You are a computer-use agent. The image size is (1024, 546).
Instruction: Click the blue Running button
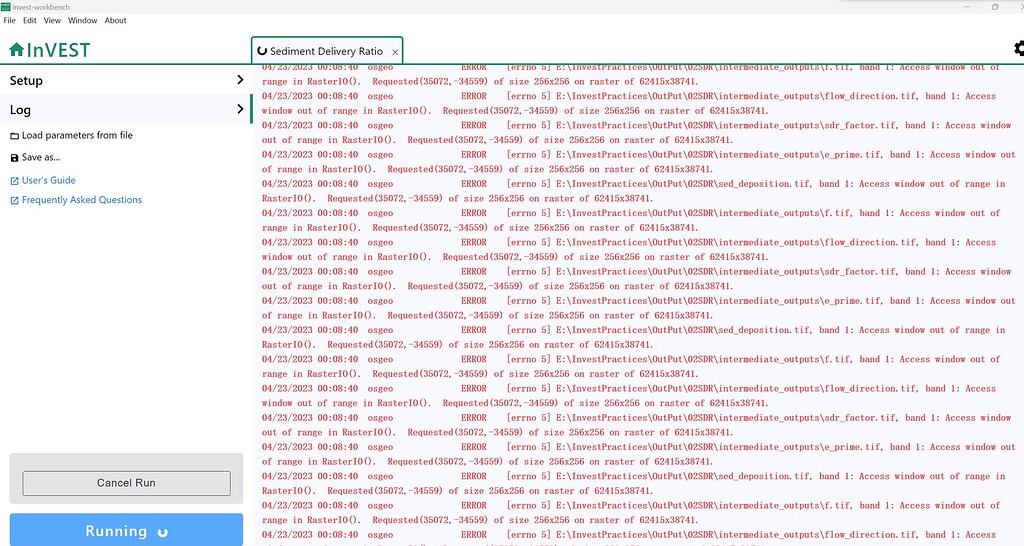pos(126,530)
